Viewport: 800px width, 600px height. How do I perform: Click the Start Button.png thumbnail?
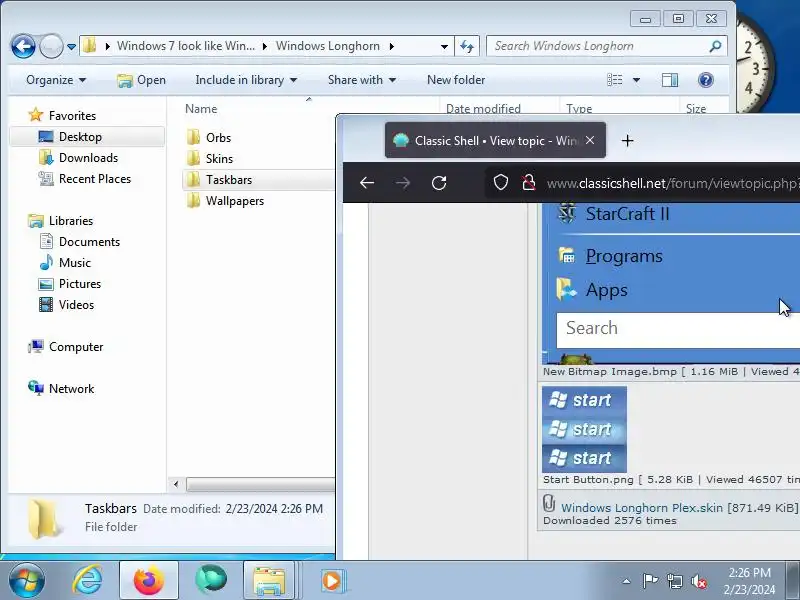584,430
